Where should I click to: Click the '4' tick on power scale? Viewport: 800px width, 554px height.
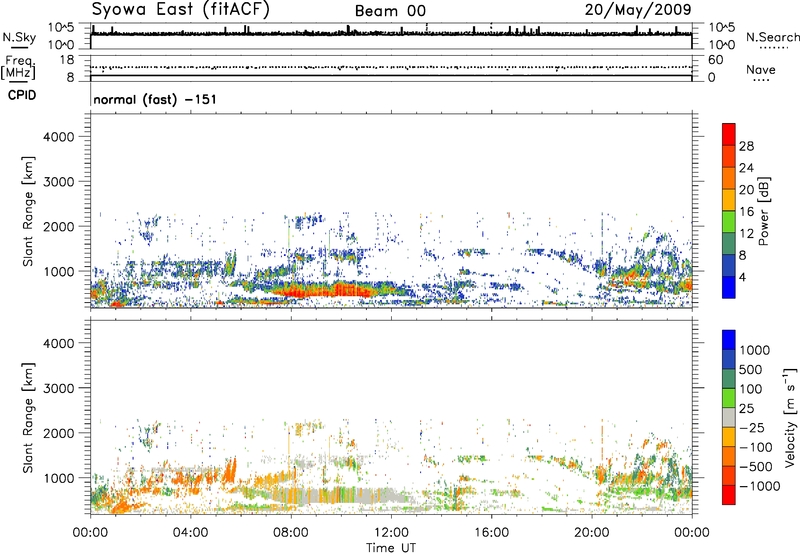742,277
